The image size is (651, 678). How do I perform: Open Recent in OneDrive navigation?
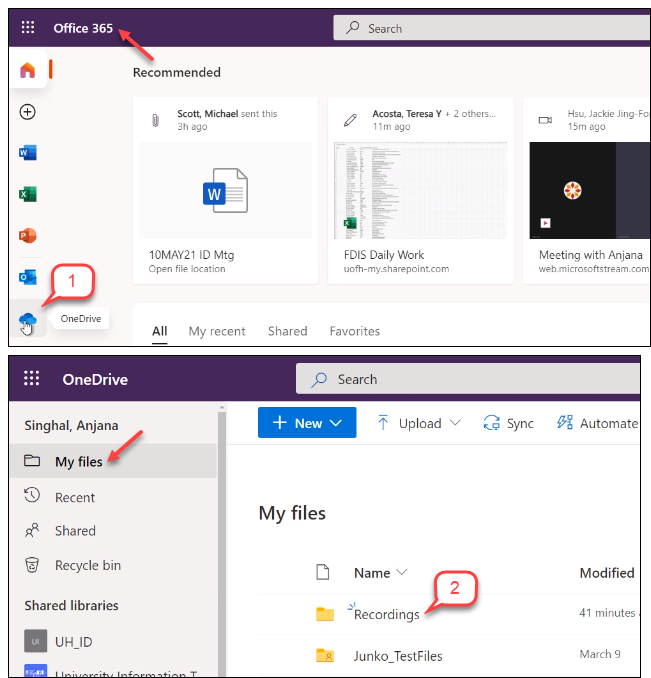[x=75, y=497]
